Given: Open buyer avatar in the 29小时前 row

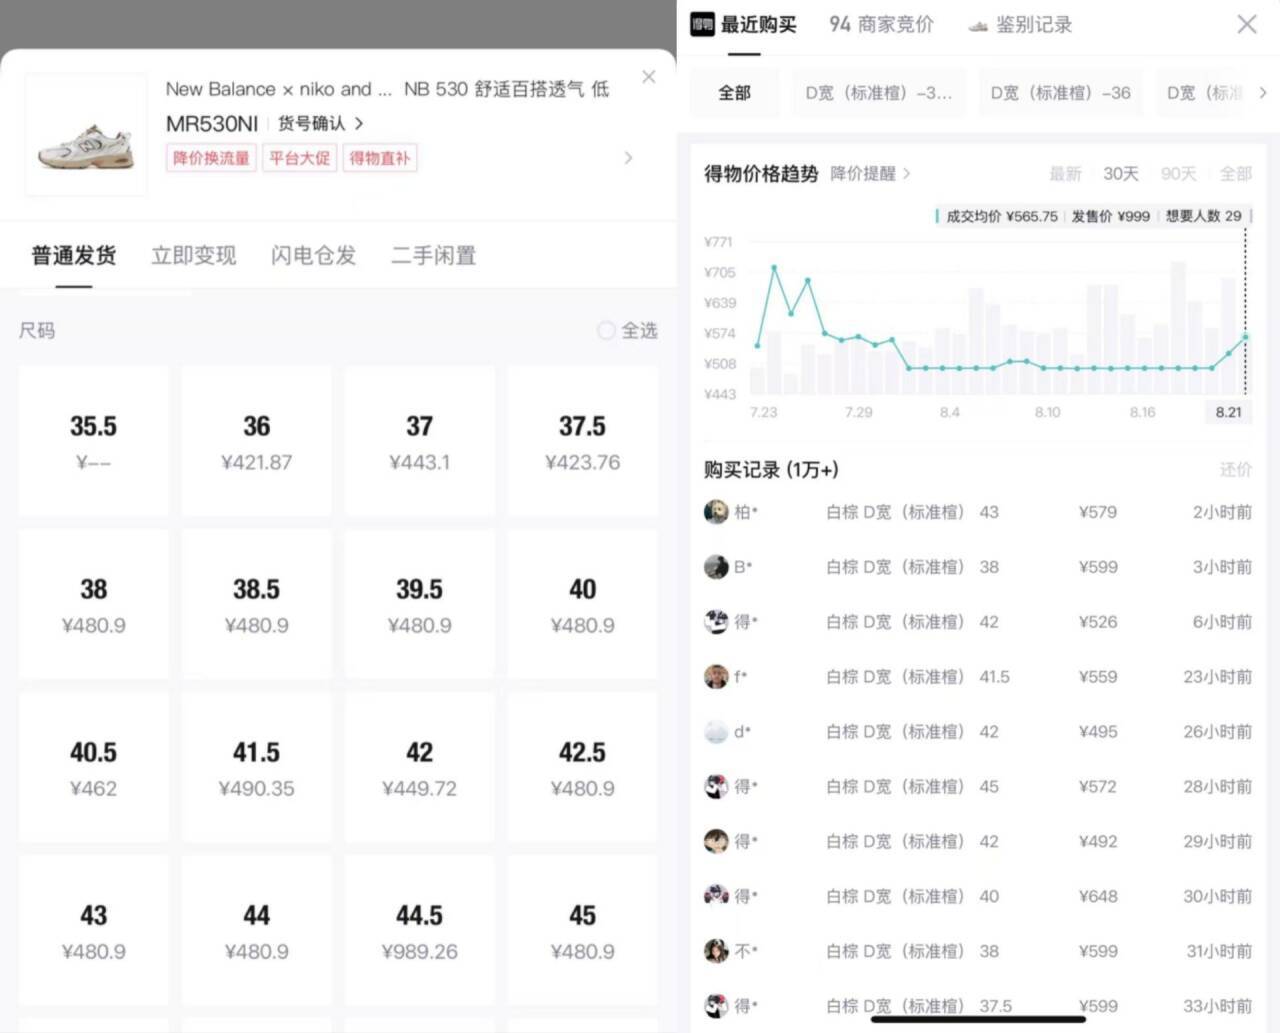Looking at the screenshot, I should click(716, 842).
